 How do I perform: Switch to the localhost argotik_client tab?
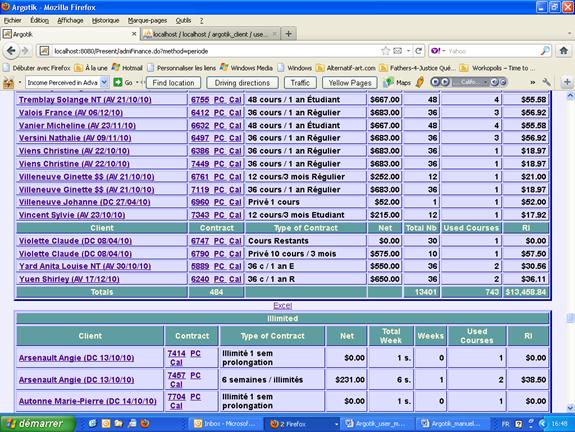210,34
